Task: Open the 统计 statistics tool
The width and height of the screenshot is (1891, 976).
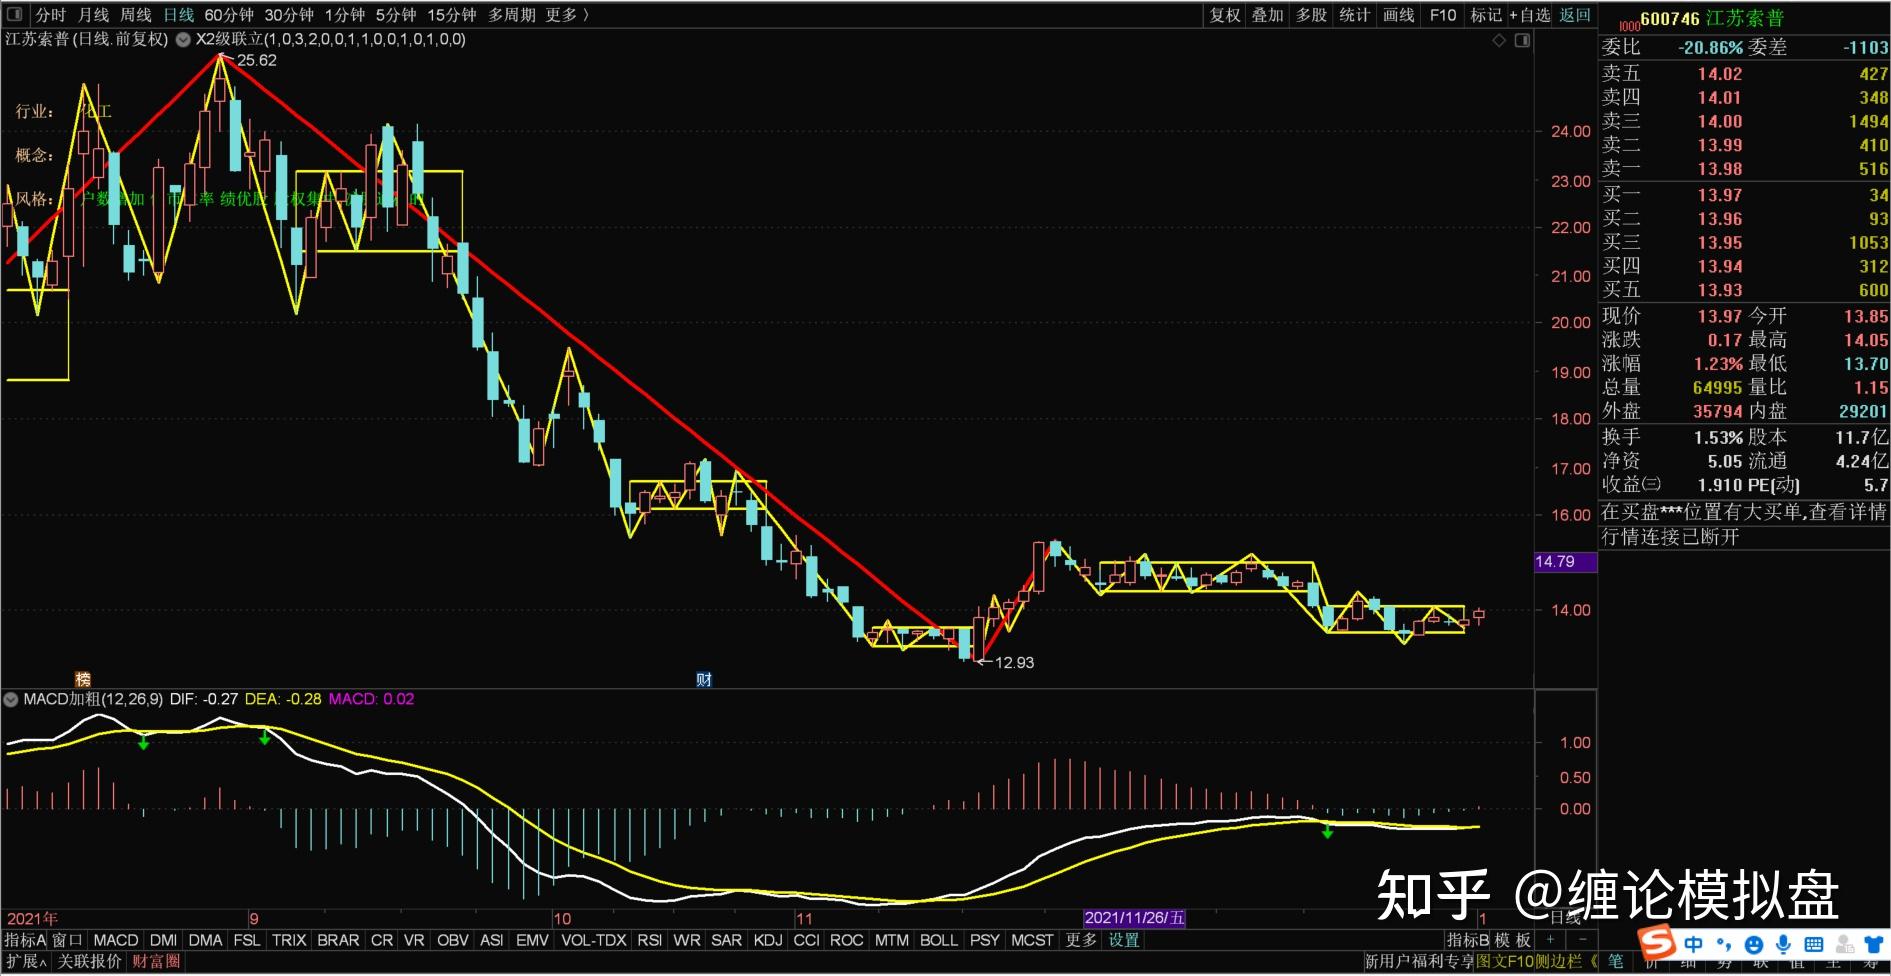Action: [x=1355, y=15]
